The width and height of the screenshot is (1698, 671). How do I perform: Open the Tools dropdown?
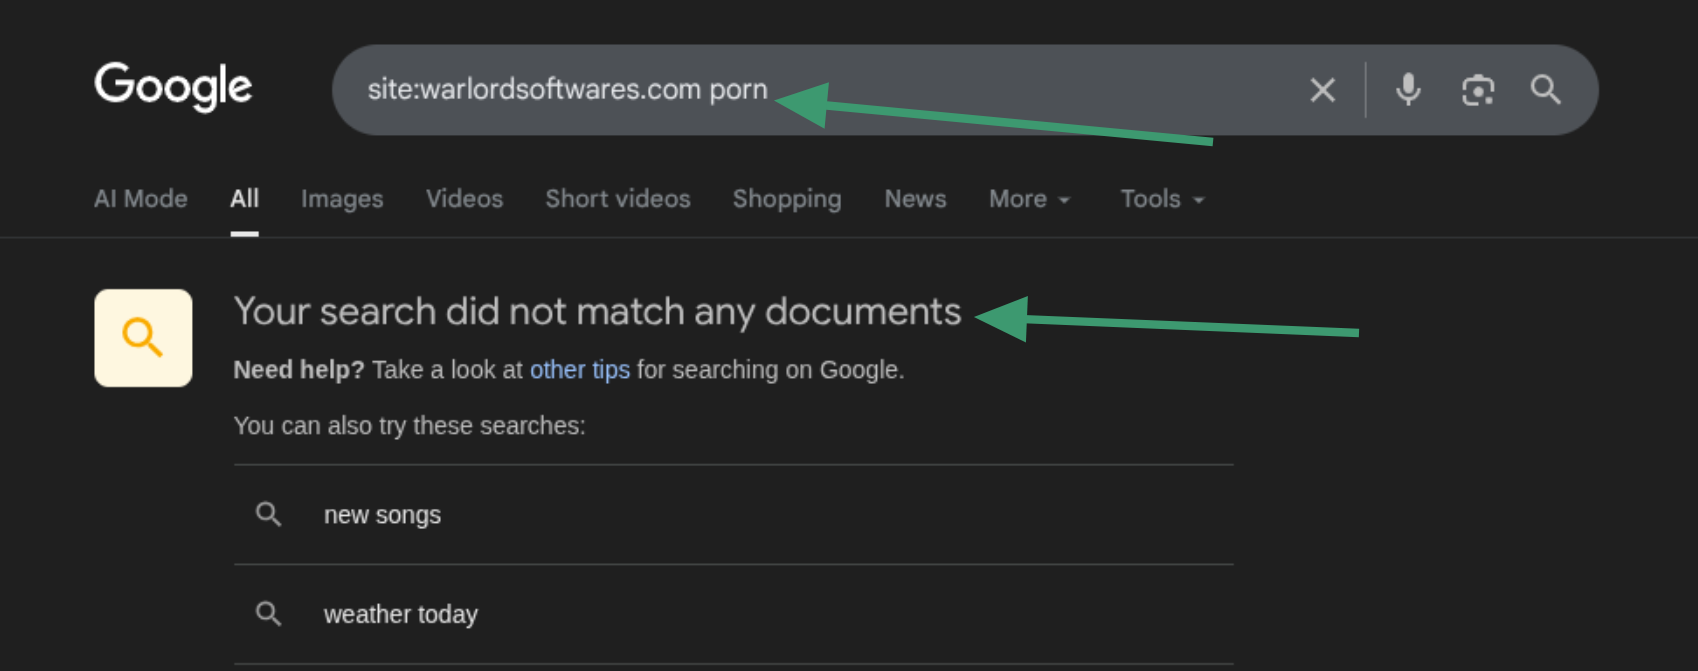point(1162,199)
